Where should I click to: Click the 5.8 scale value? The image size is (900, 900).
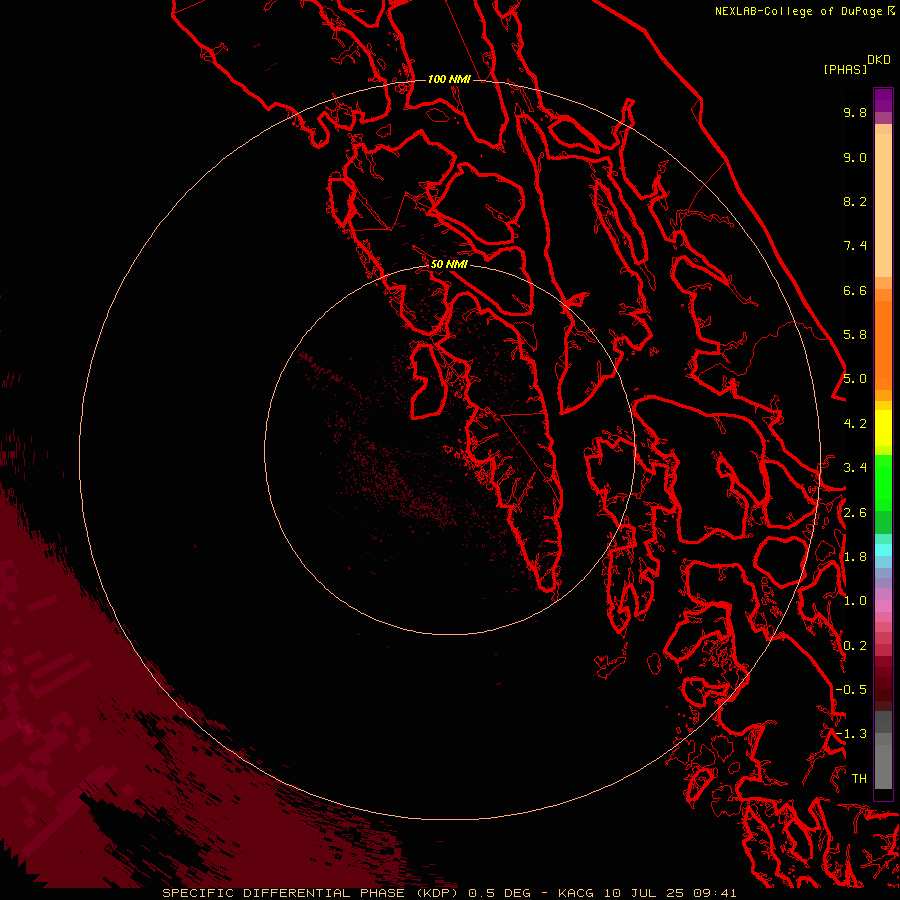point(855,335)
